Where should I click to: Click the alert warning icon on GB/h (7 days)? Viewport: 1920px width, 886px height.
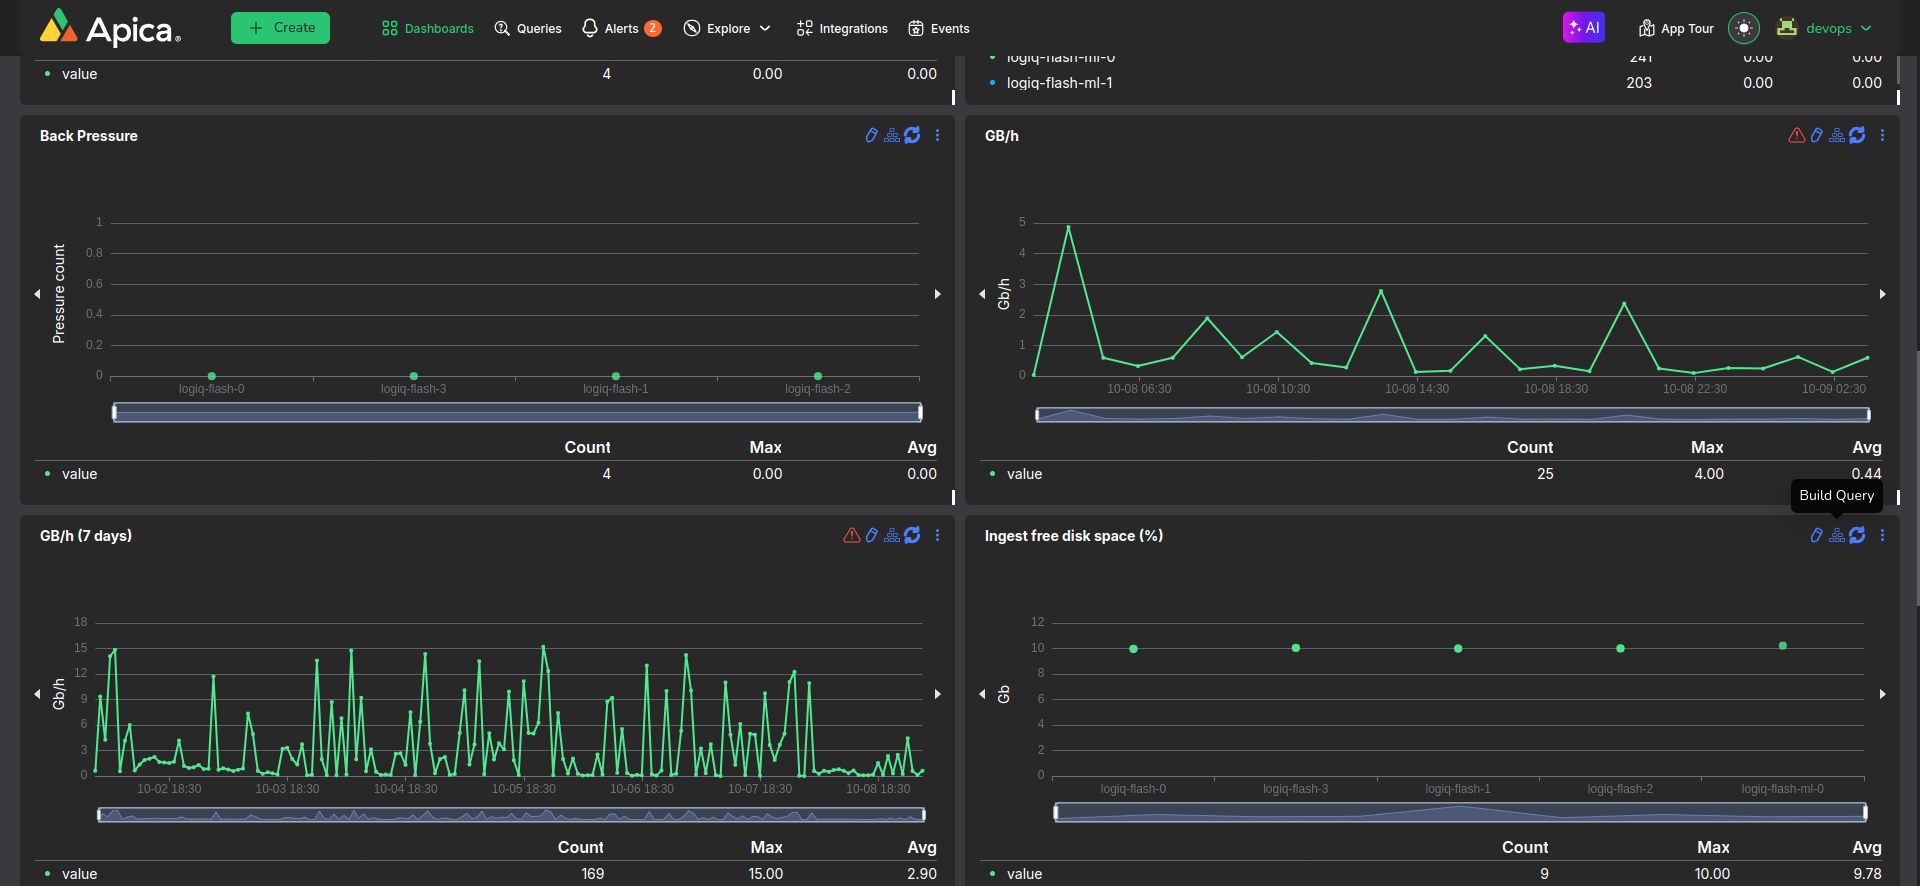tap(851, 536)
